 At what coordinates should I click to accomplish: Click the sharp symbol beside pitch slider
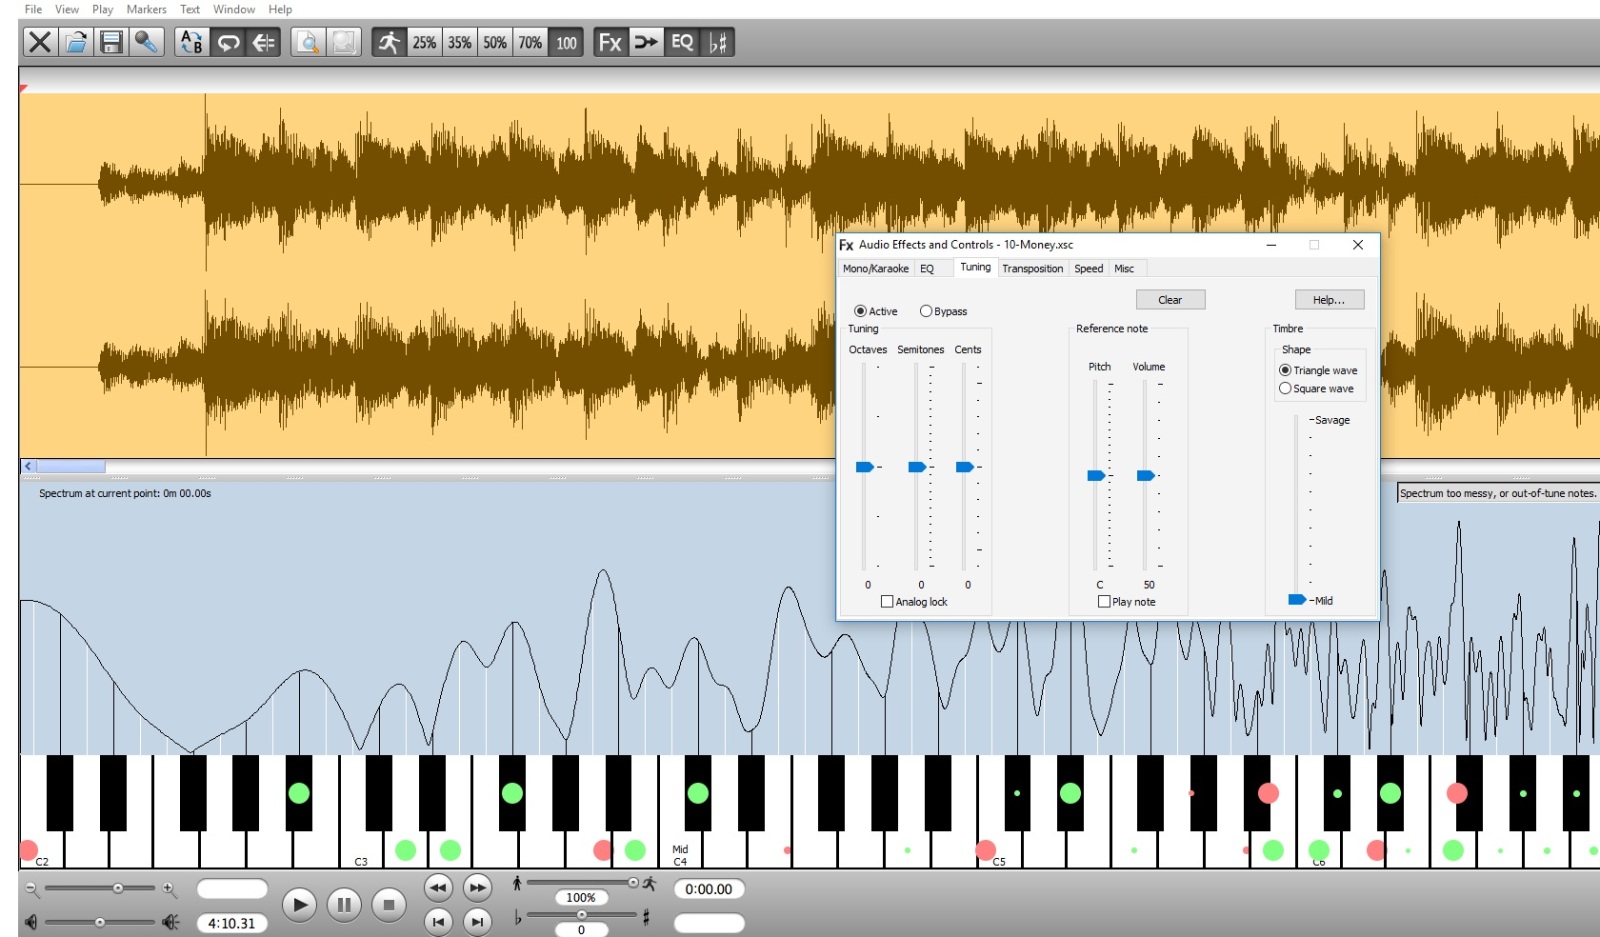pyautogui.click(x=646, y=917)
